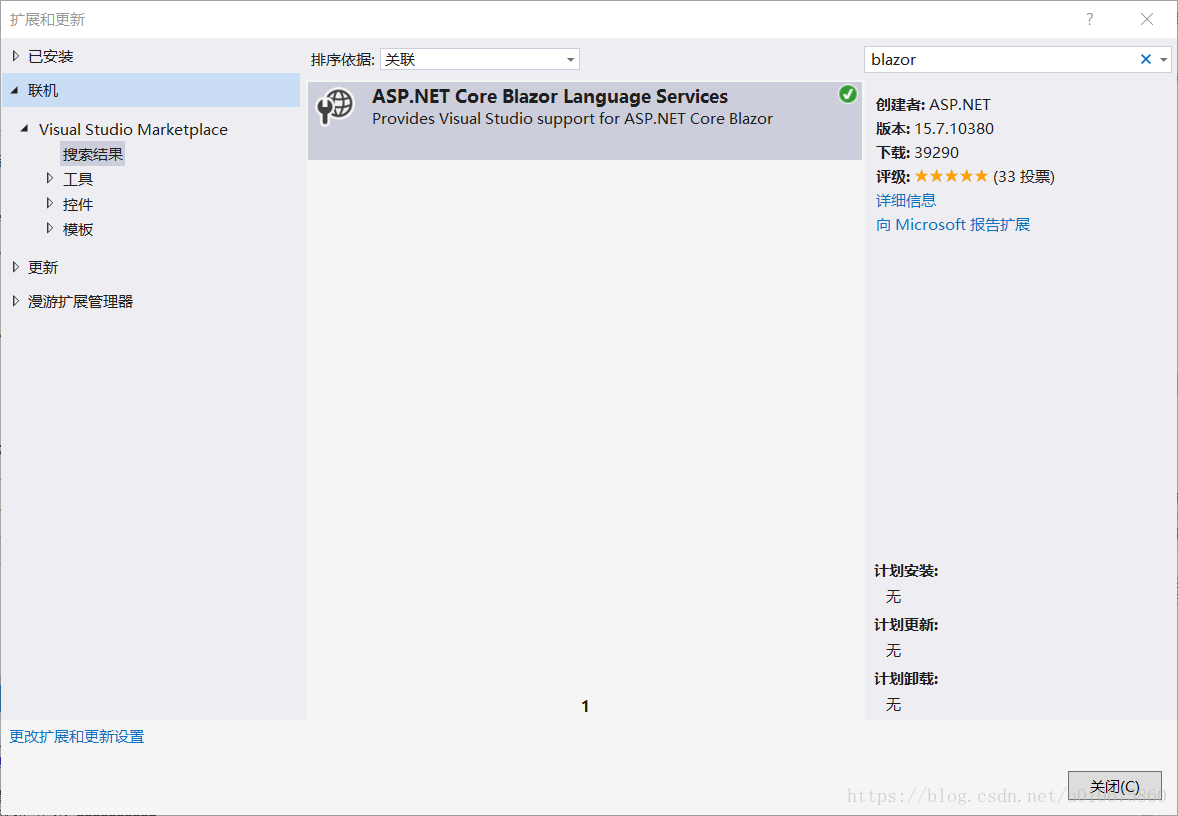Select the 模板 tree item
Screen dimensions: 1178x816
point(78,229)
